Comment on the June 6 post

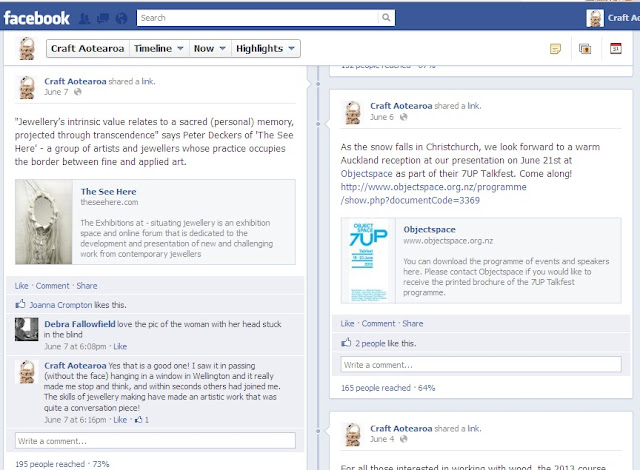point(378,324)
